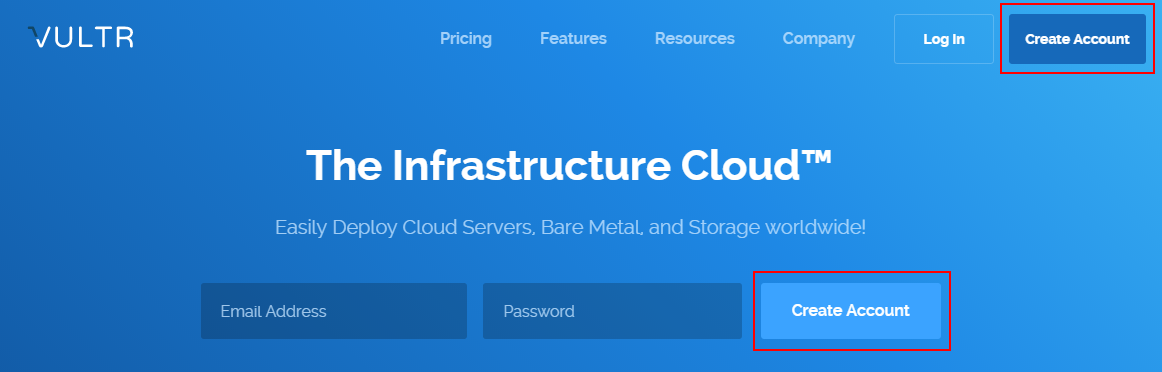Click the Log In button
Image resolution: width=1162 pixels, height=372 pixels.
[x=943, y=39]
